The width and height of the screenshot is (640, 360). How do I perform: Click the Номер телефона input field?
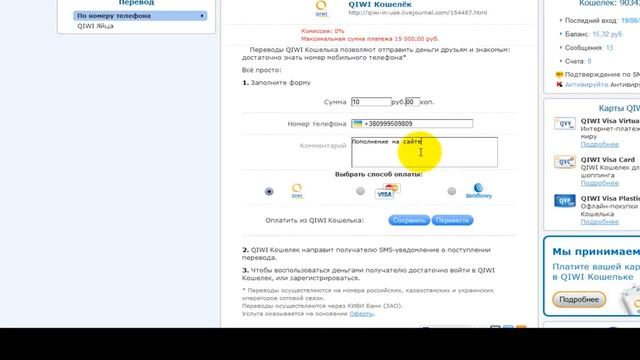pos(412,124)
